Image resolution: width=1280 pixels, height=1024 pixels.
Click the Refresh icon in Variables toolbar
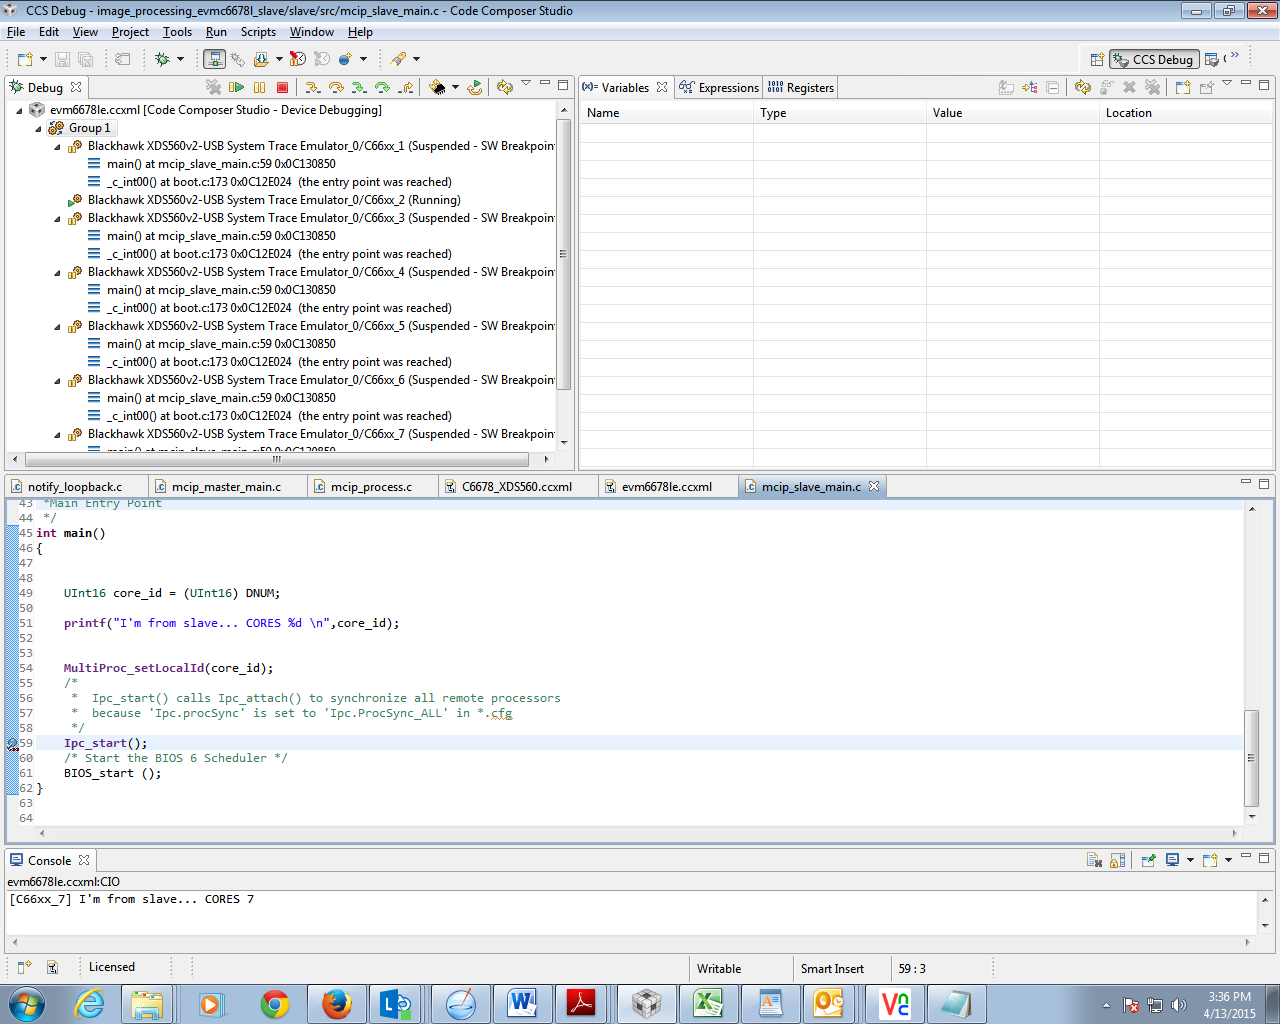1083,87
